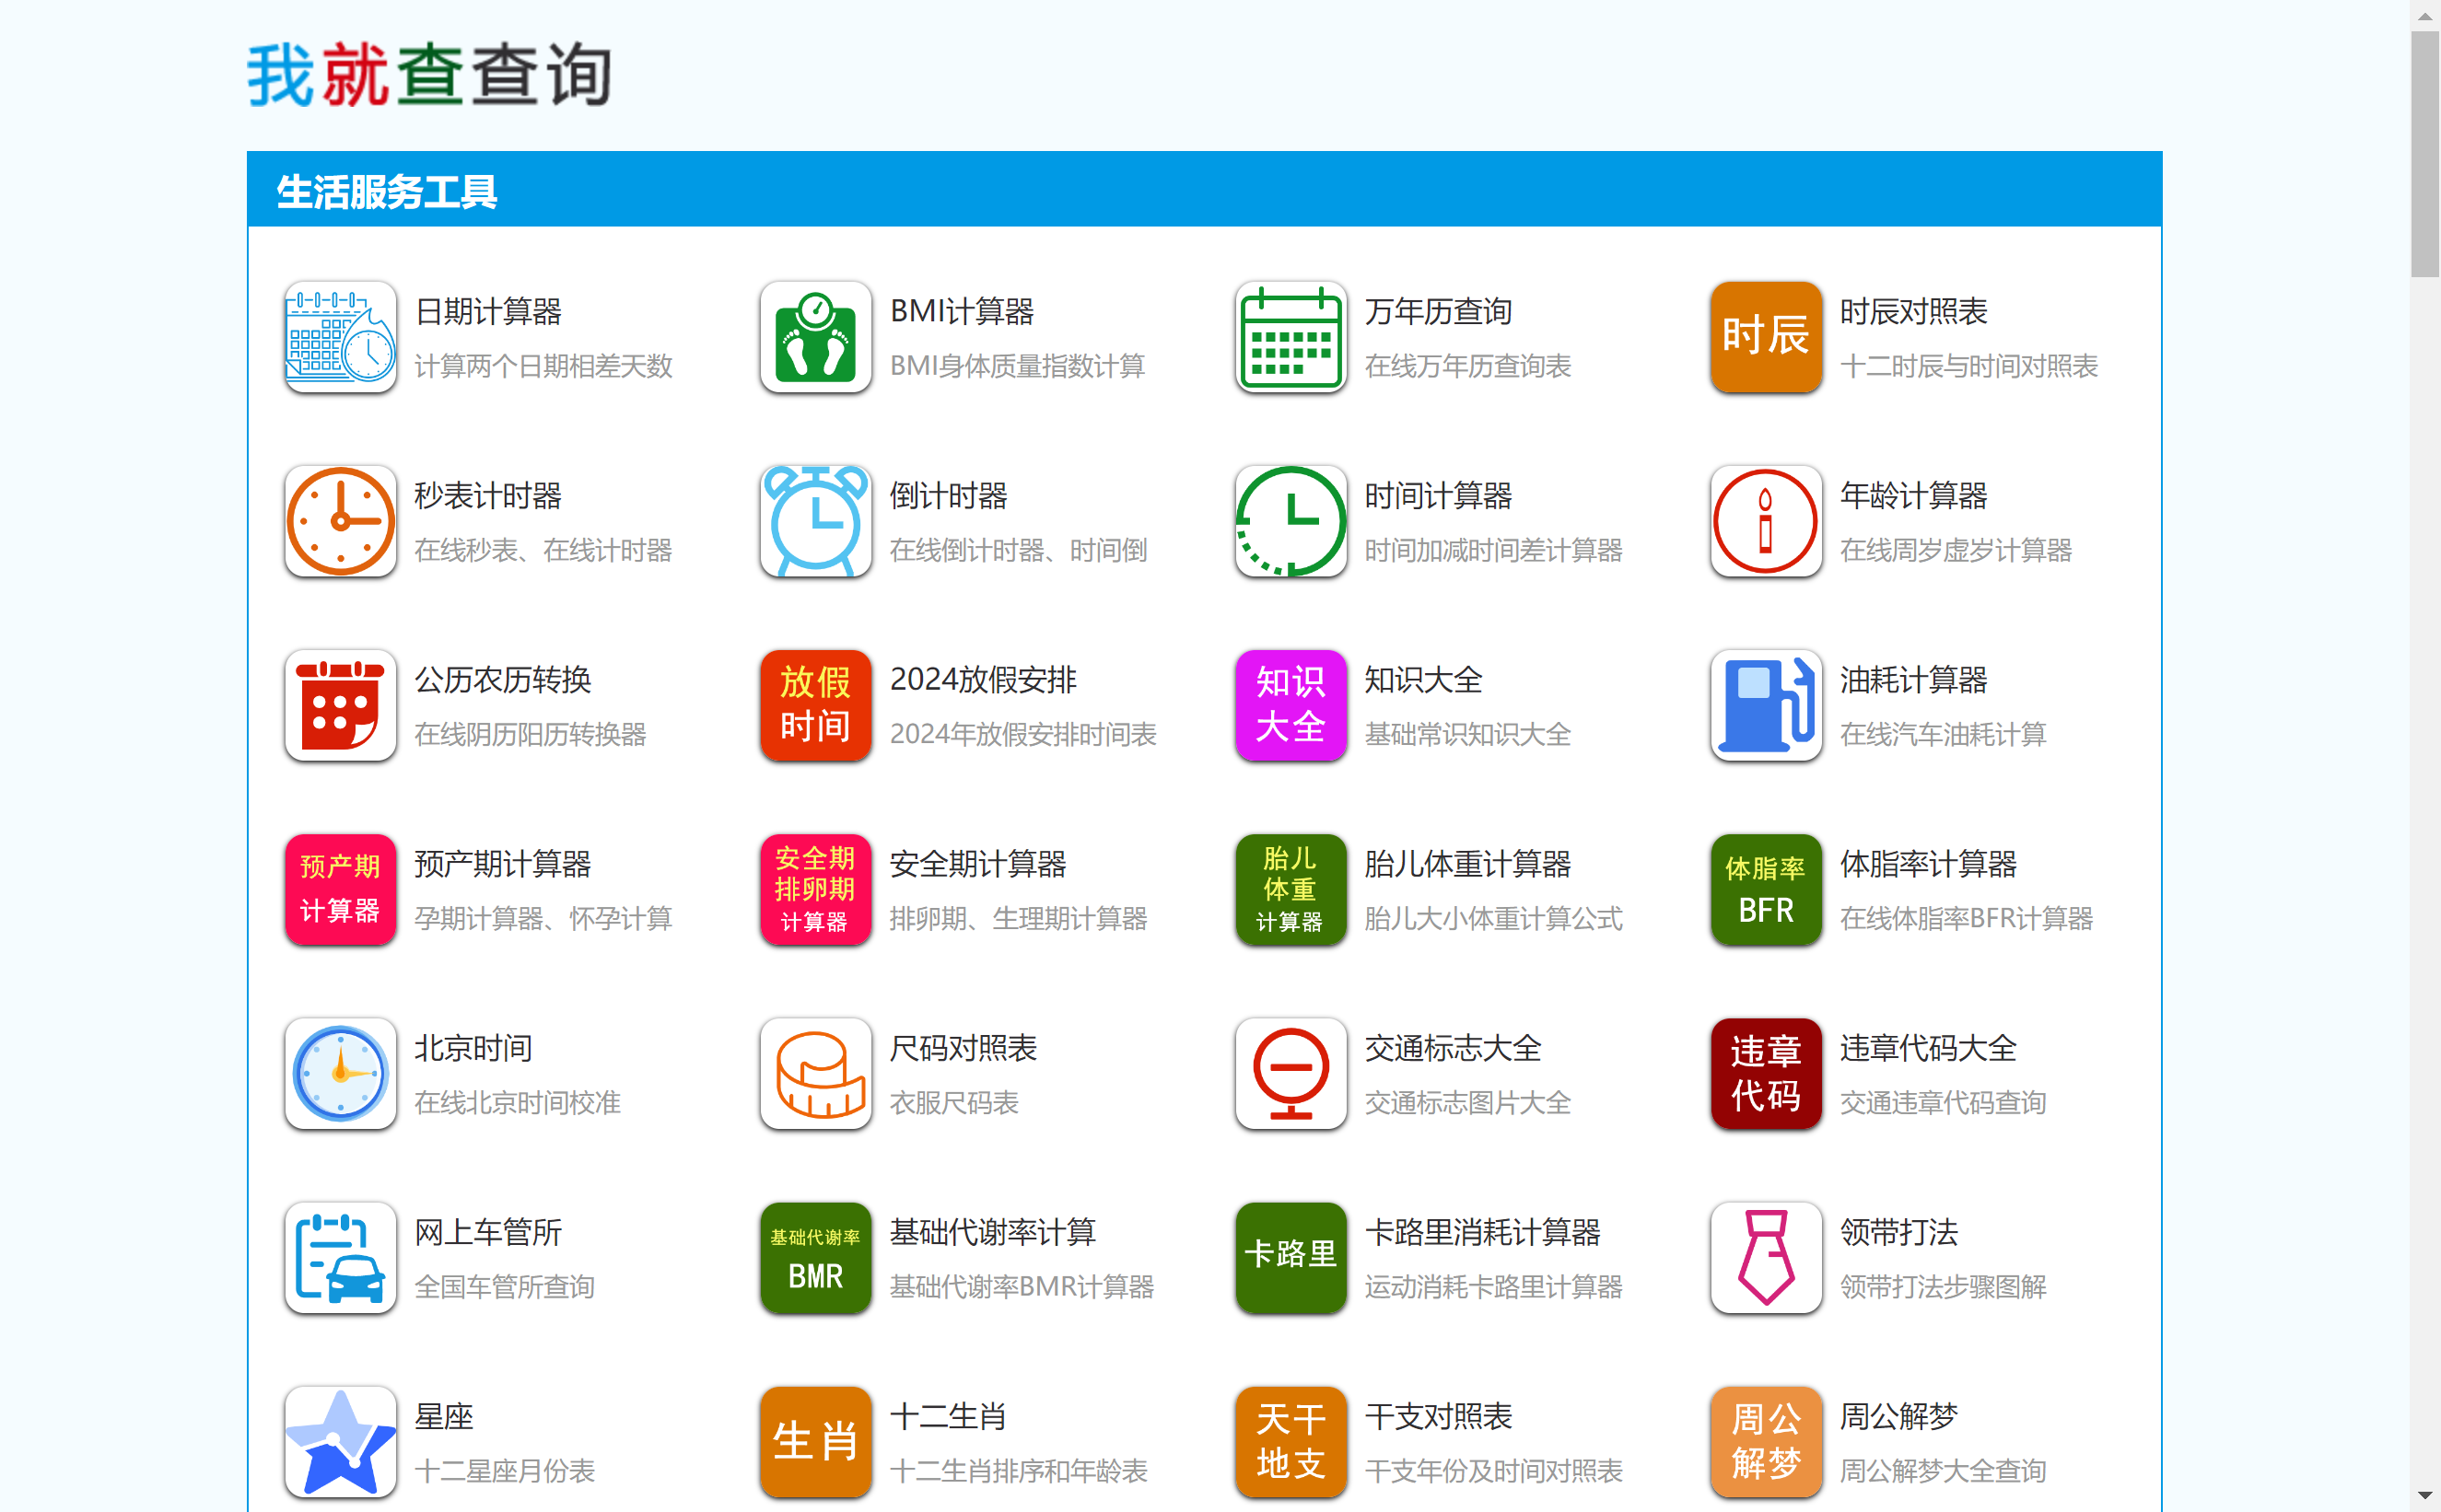Click the orange 周公解梦 icon
Viewport: 2441px width, 1512px height.
pos(1765,1441)
